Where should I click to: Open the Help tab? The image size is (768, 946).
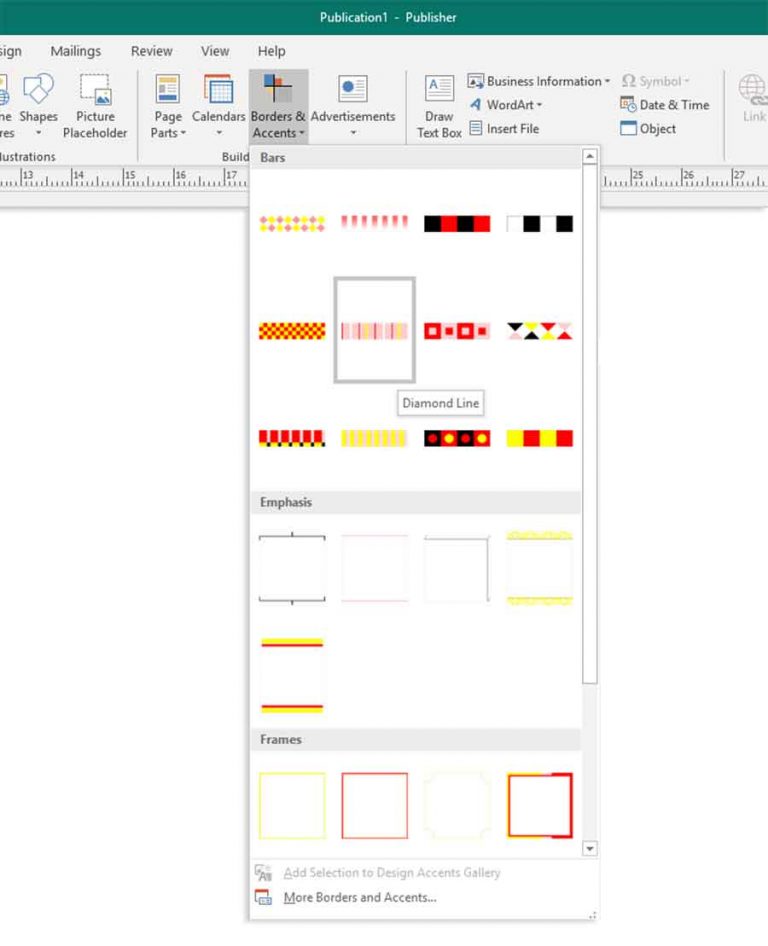point(271,51)
